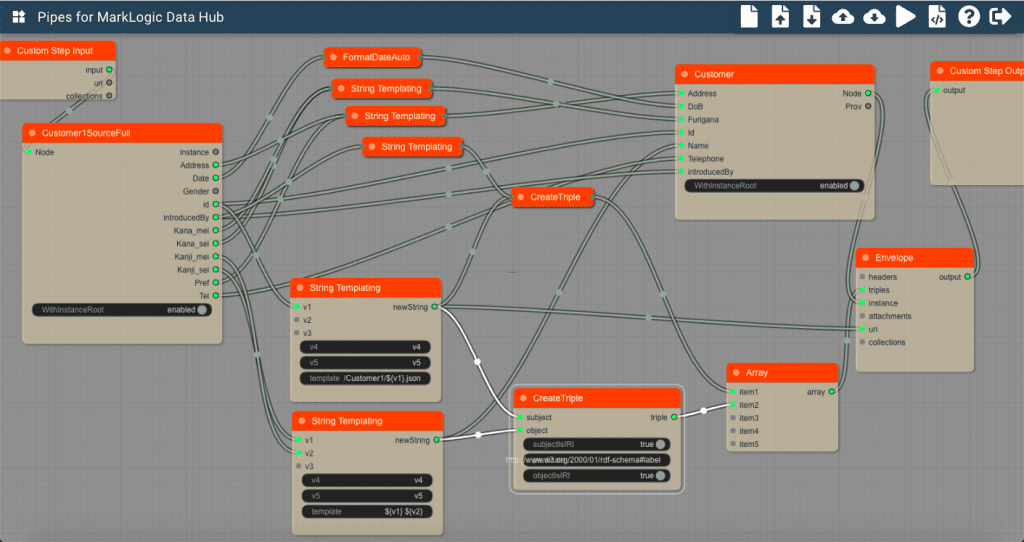Toggle subjectIsIRI on the CreateTriple node
The image size is (1024, 542).
[661, 444]
